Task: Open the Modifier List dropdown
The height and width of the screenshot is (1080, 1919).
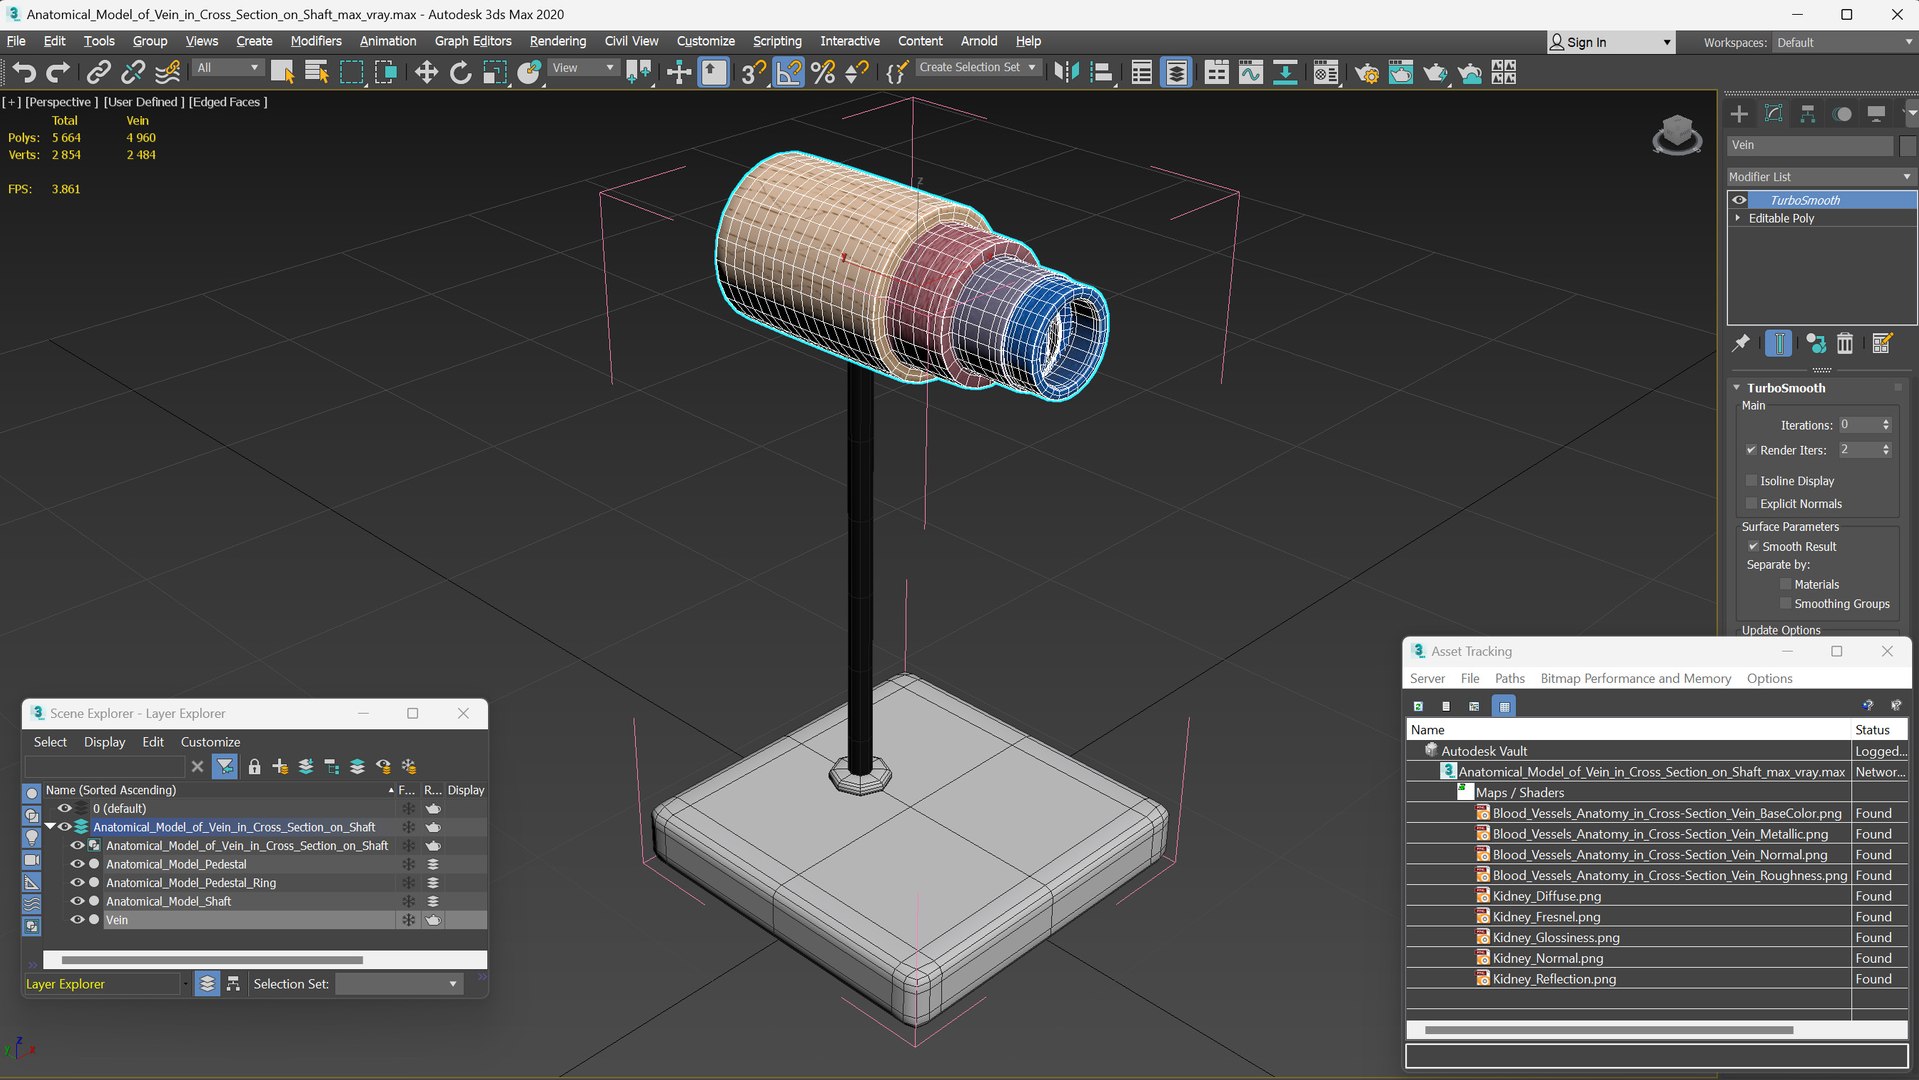Action: click(x=1820, y=176)
